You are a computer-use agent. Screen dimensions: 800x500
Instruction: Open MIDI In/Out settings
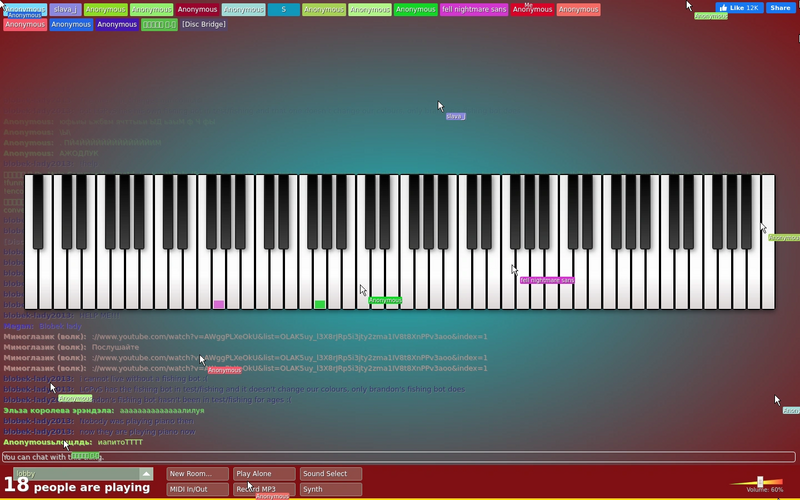pos(197,489)
